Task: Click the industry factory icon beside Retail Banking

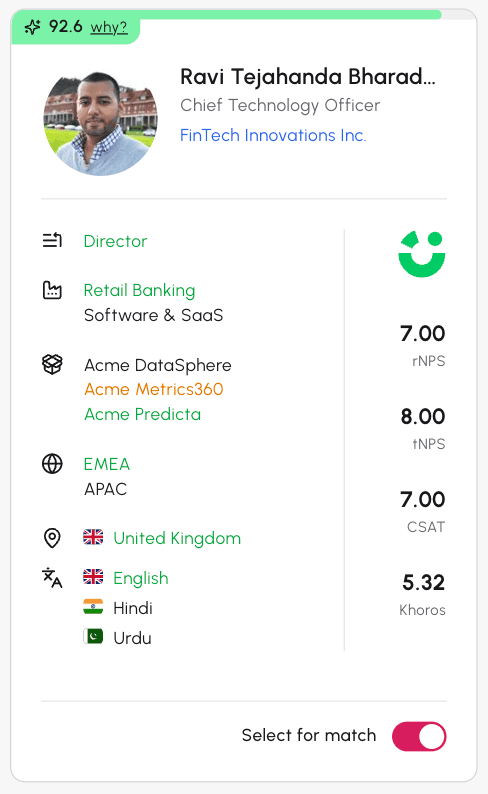Action: 52,290
